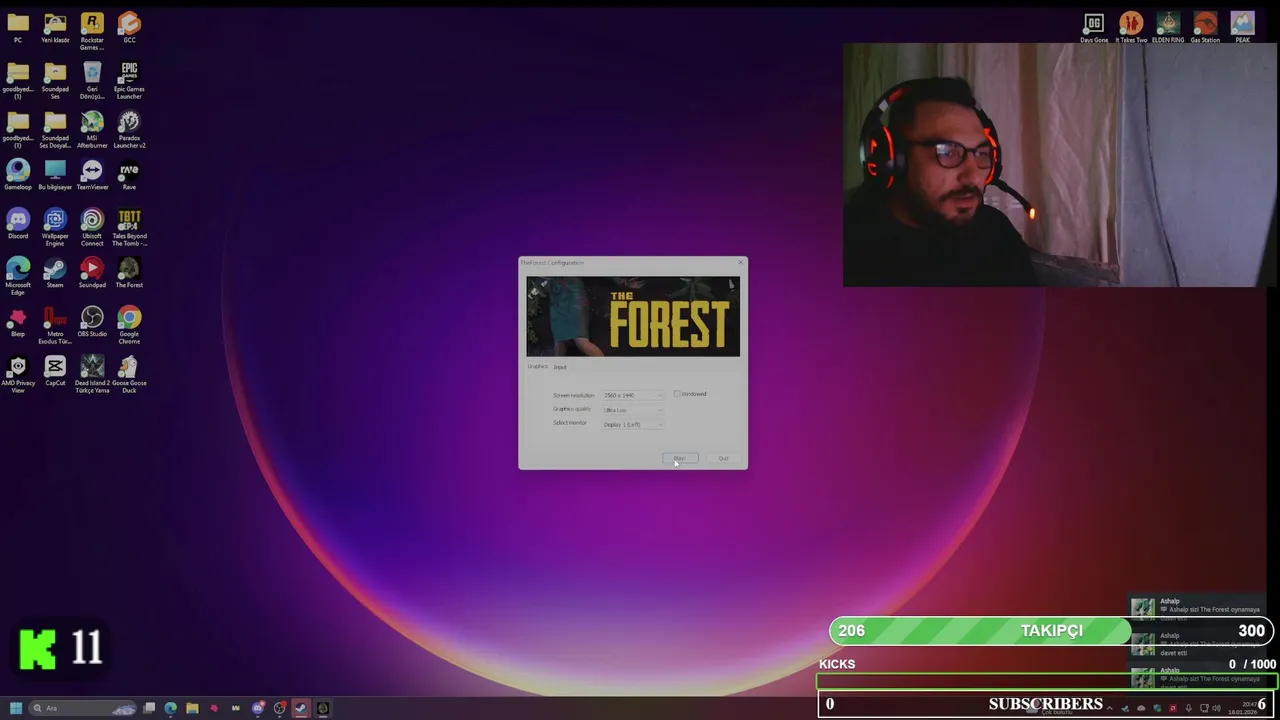This screenshot has height=720, width=1280.
Task: Select the Wallpaper Engine desktop icon
Action: (55, 227)
